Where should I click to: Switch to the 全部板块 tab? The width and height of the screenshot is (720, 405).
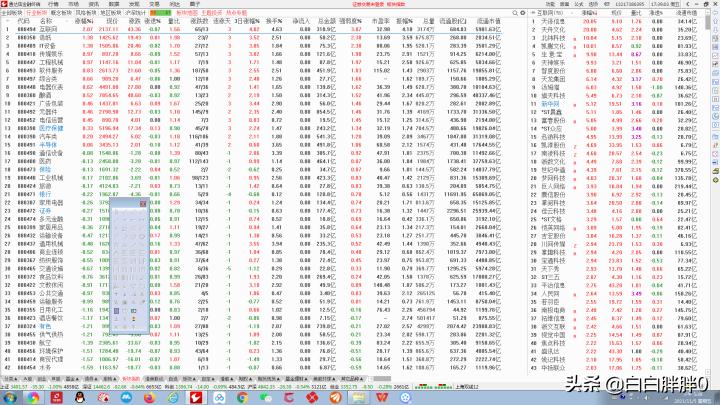click(11, 13)
